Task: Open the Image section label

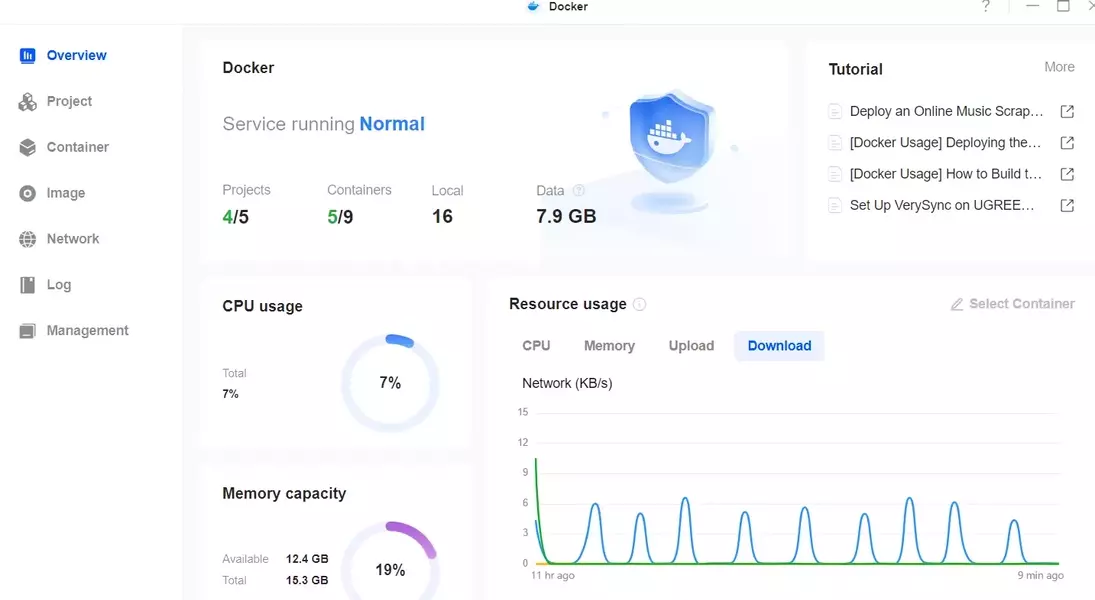Action: tap(66, 193)
